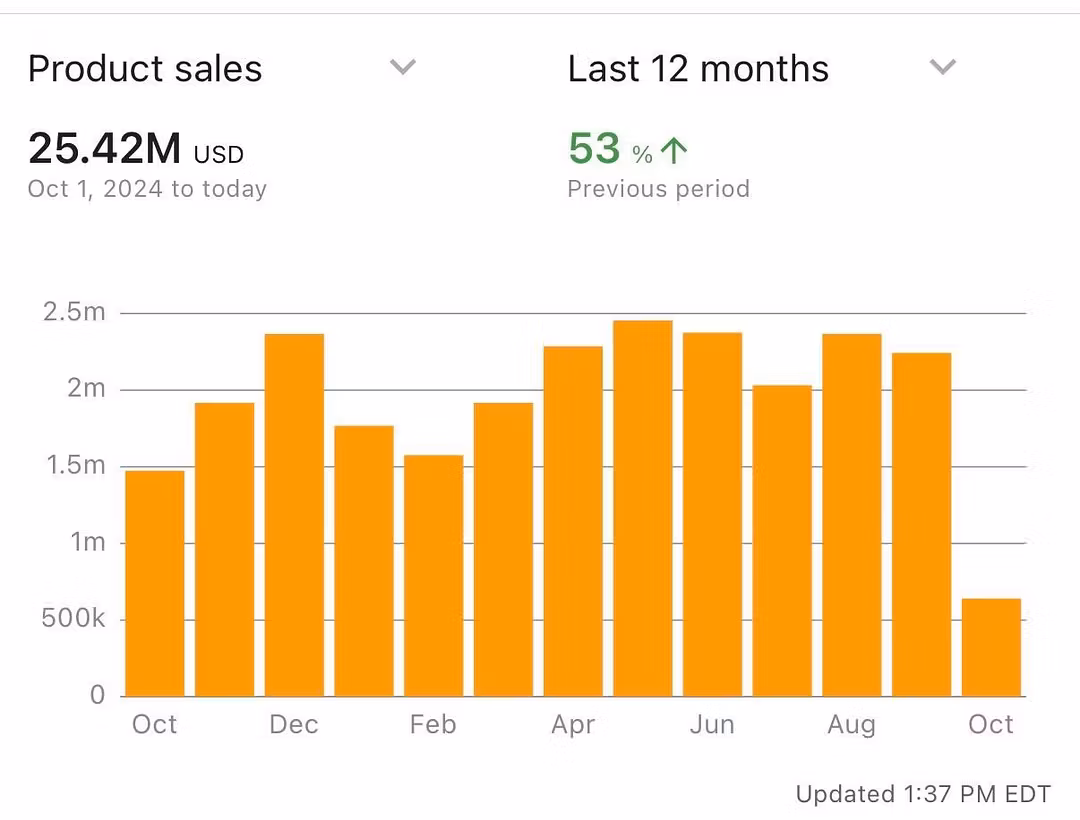Screen dimensions: 1080x820
Task: Click the Updated 1:37 PM EDT timestamp
Action: [x=923, y=795]
